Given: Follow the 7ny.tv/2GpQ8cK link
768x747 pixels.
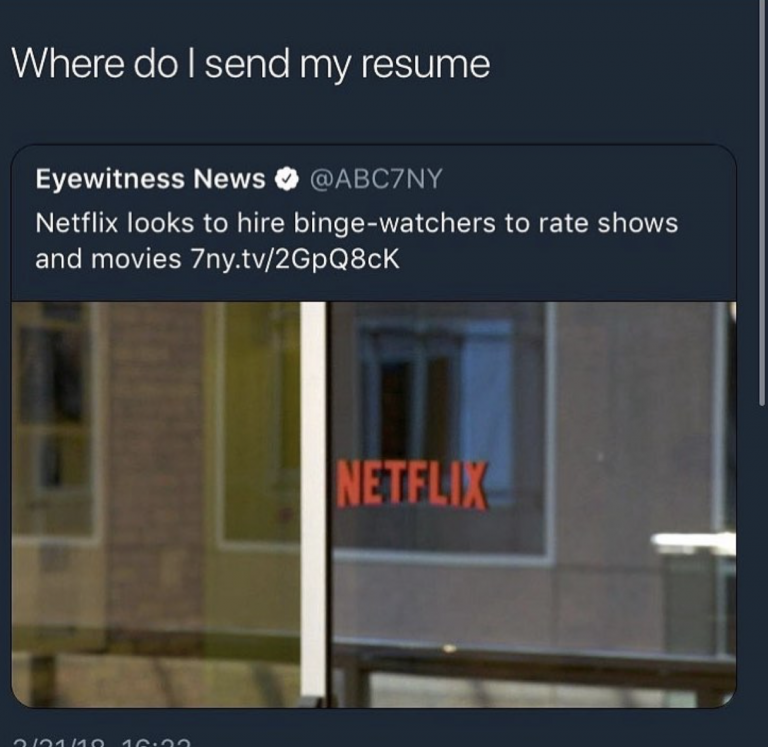Looking at the screenshot, I should (x=294, y=259).
